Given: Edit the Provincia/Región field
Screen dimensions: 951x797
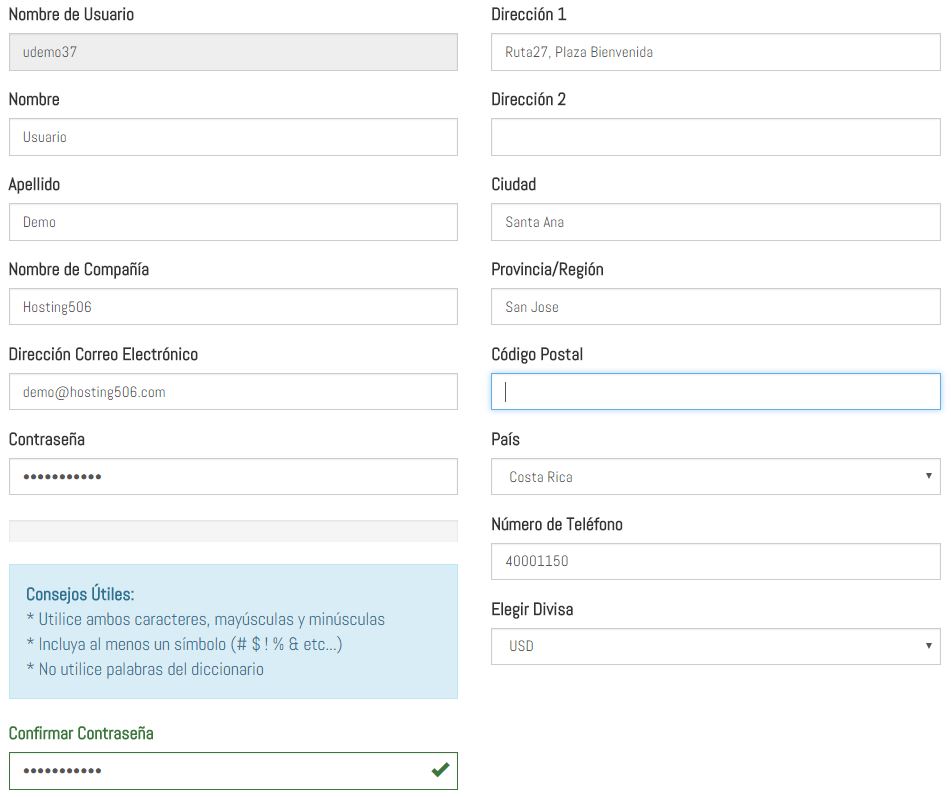Looking at the screenshot, I should (x=715, y=307).
